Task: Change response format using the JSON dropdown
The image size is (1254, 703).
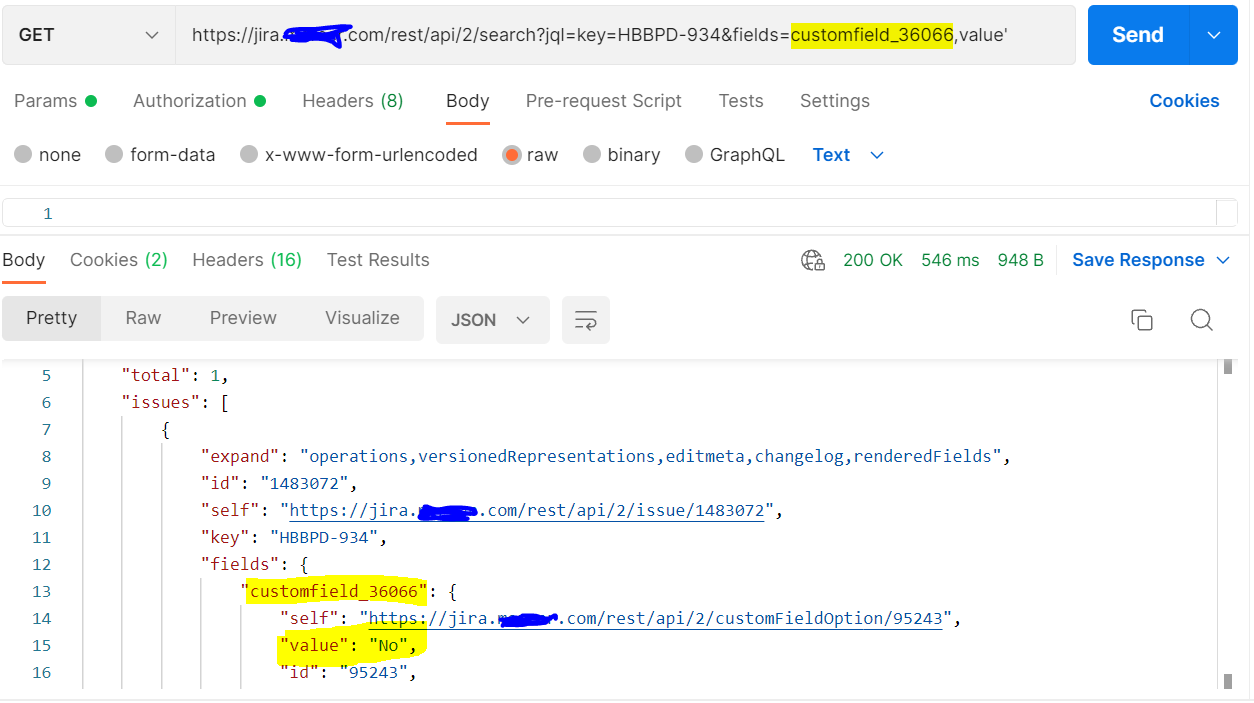Action: (x=492, y=318)
